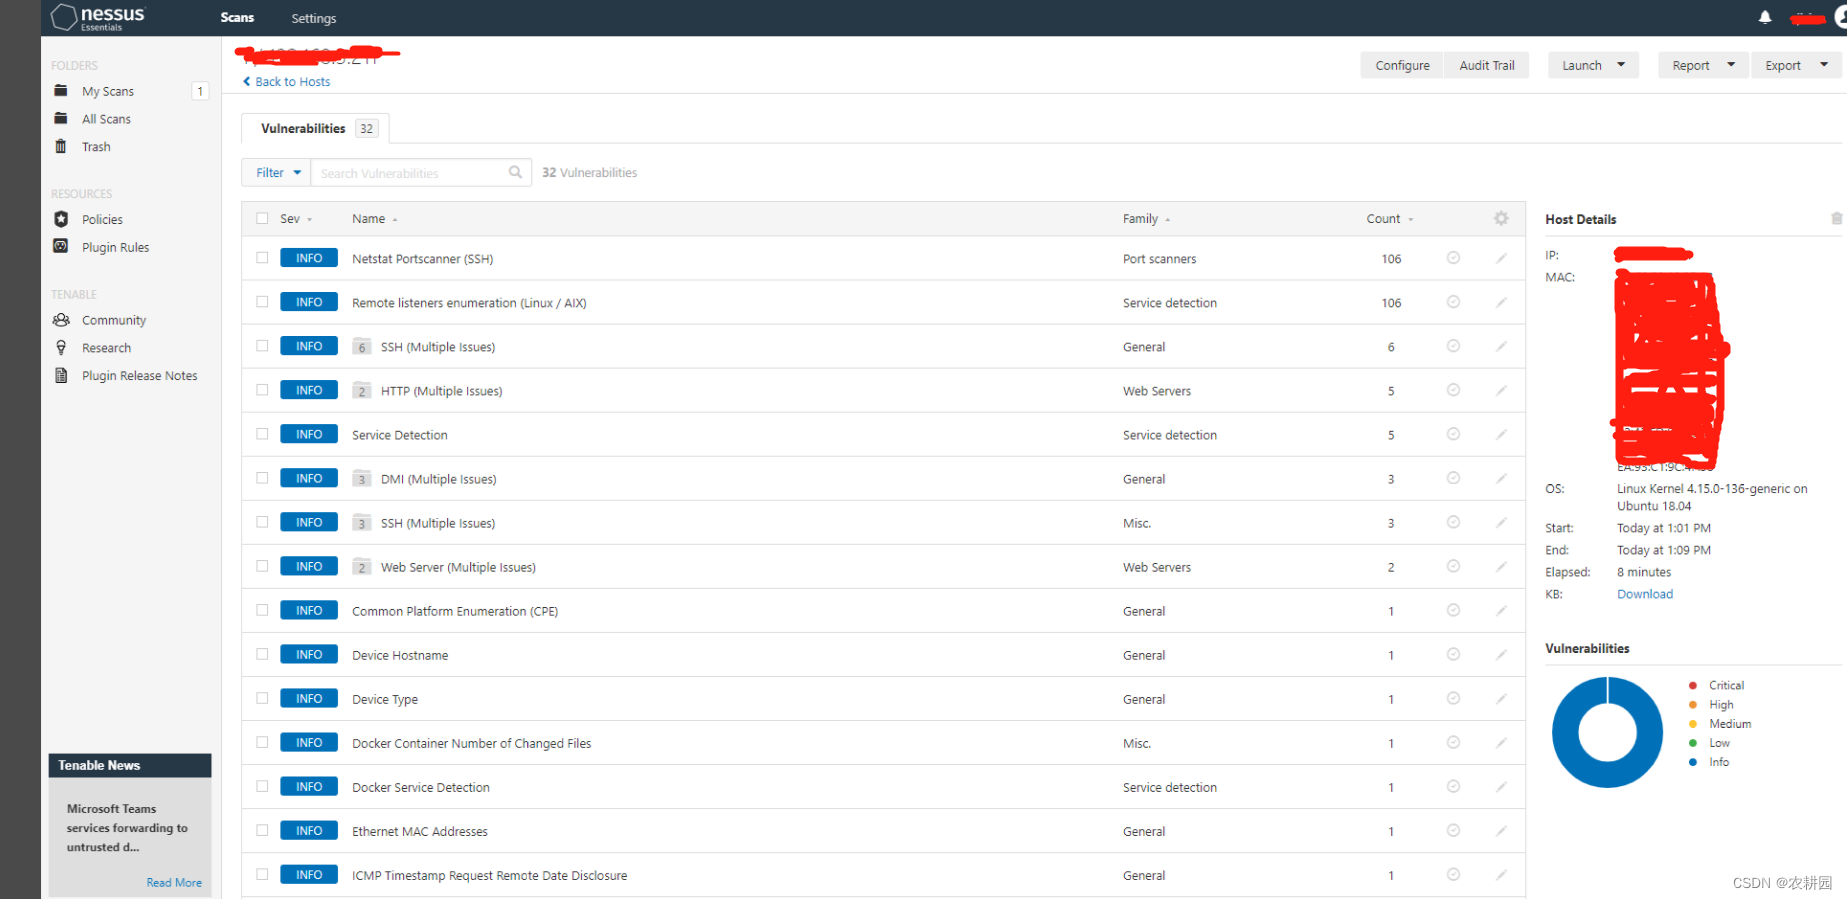The height and width of the screenshot is (899, 1847).
Task: Open the Export dropdown
Action: point(1796,65)
